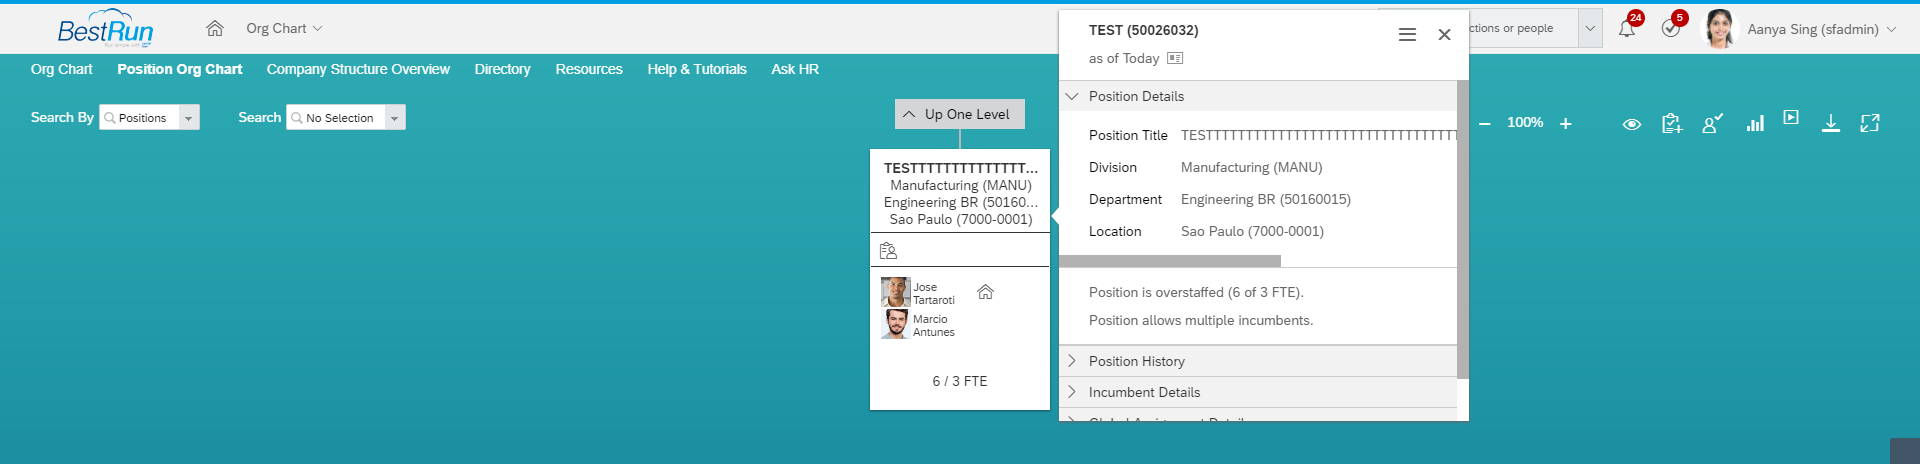The image size is (1920, 464).
Task: Open the Aanya Sing (sfadmin) account menu
Action: point(1822,29)
